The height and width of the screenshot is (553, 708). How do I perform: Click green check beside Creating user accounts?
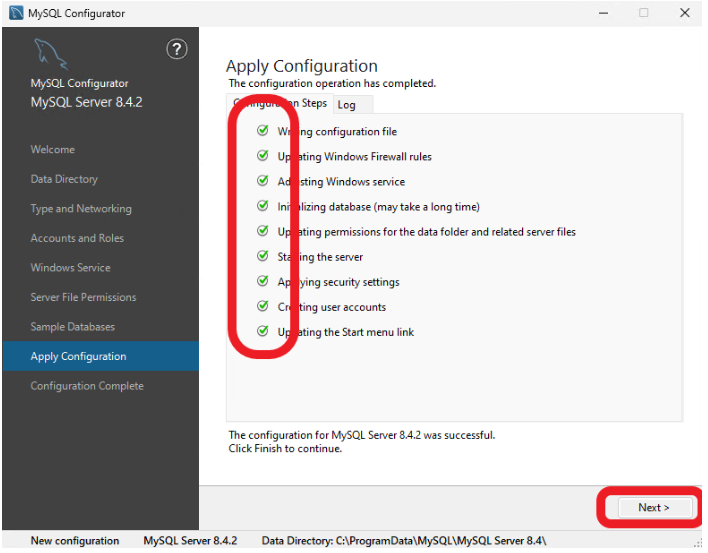pos(262,306)
